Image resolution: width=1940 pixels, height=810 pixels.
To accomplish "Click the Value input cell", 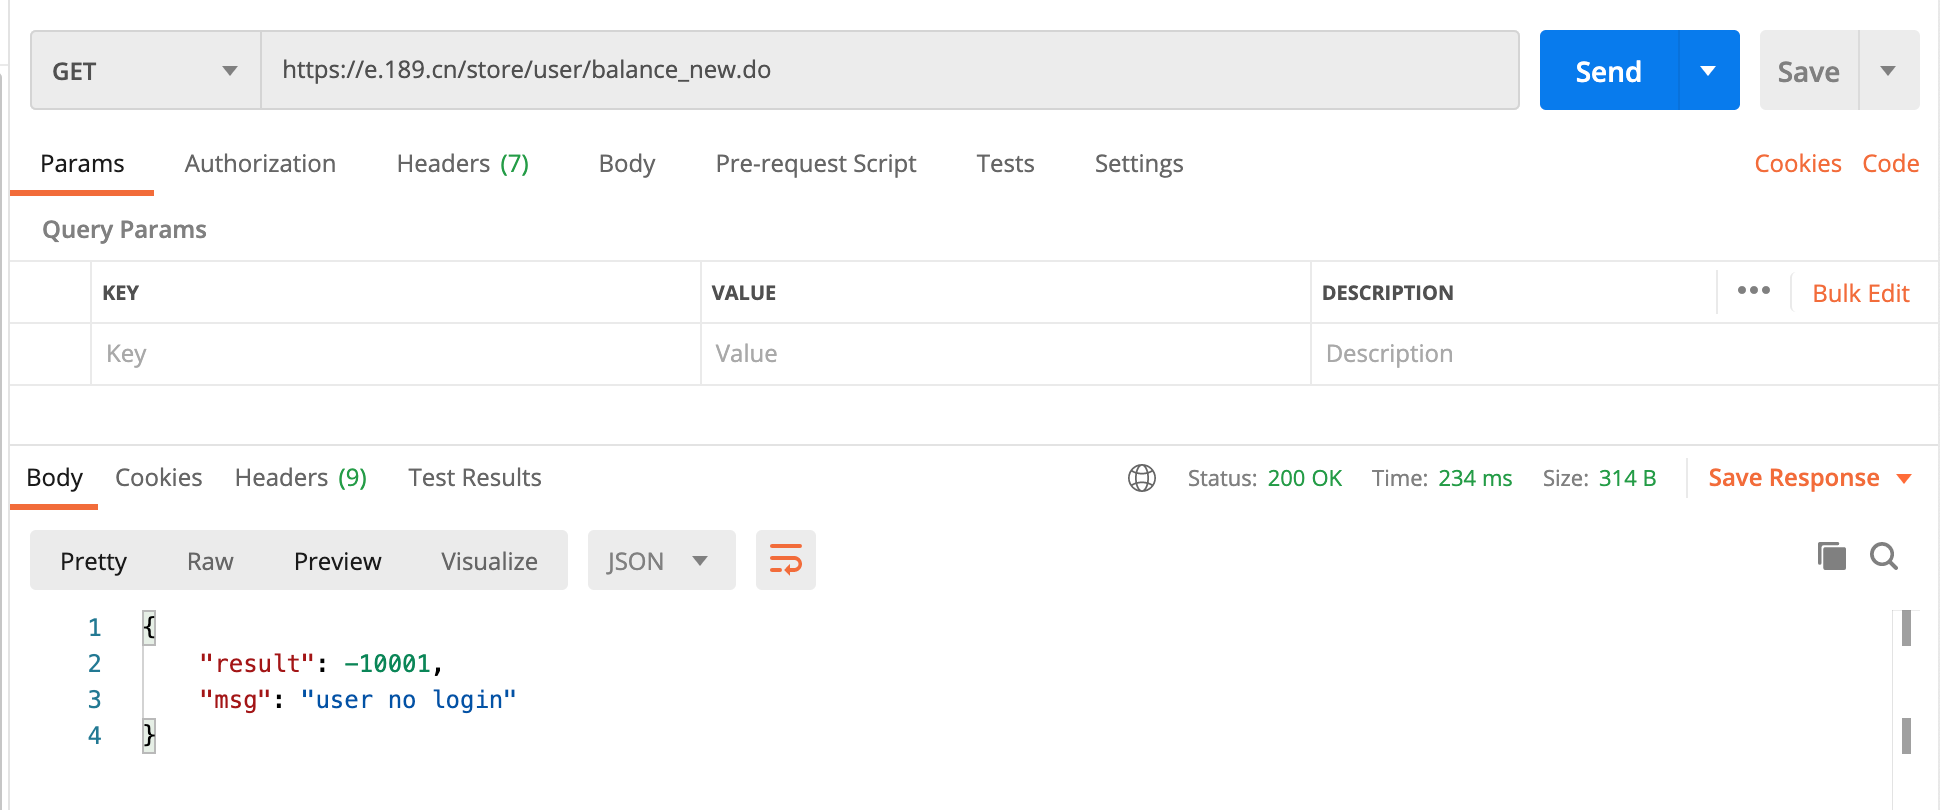I will pyautogui.click(x=1006, y=354).
